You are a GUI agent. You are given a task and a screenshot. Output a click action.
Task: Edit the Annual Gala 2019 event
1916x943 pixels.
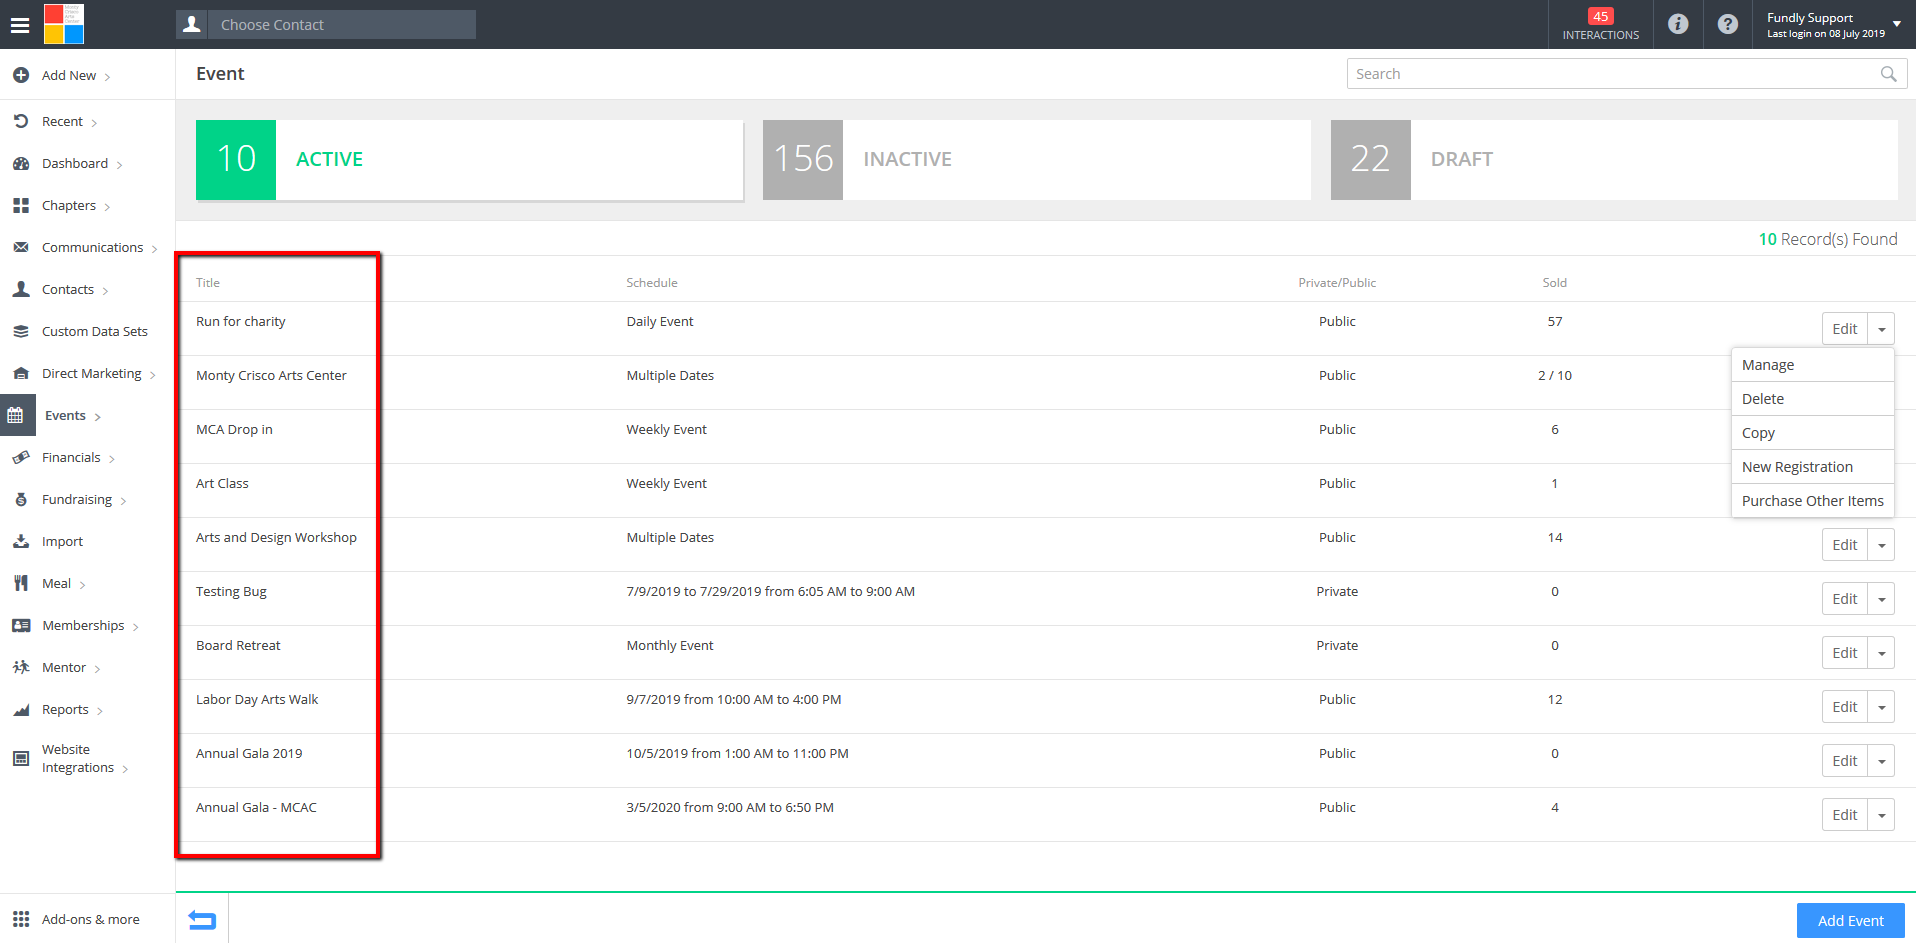[1844, 761]
